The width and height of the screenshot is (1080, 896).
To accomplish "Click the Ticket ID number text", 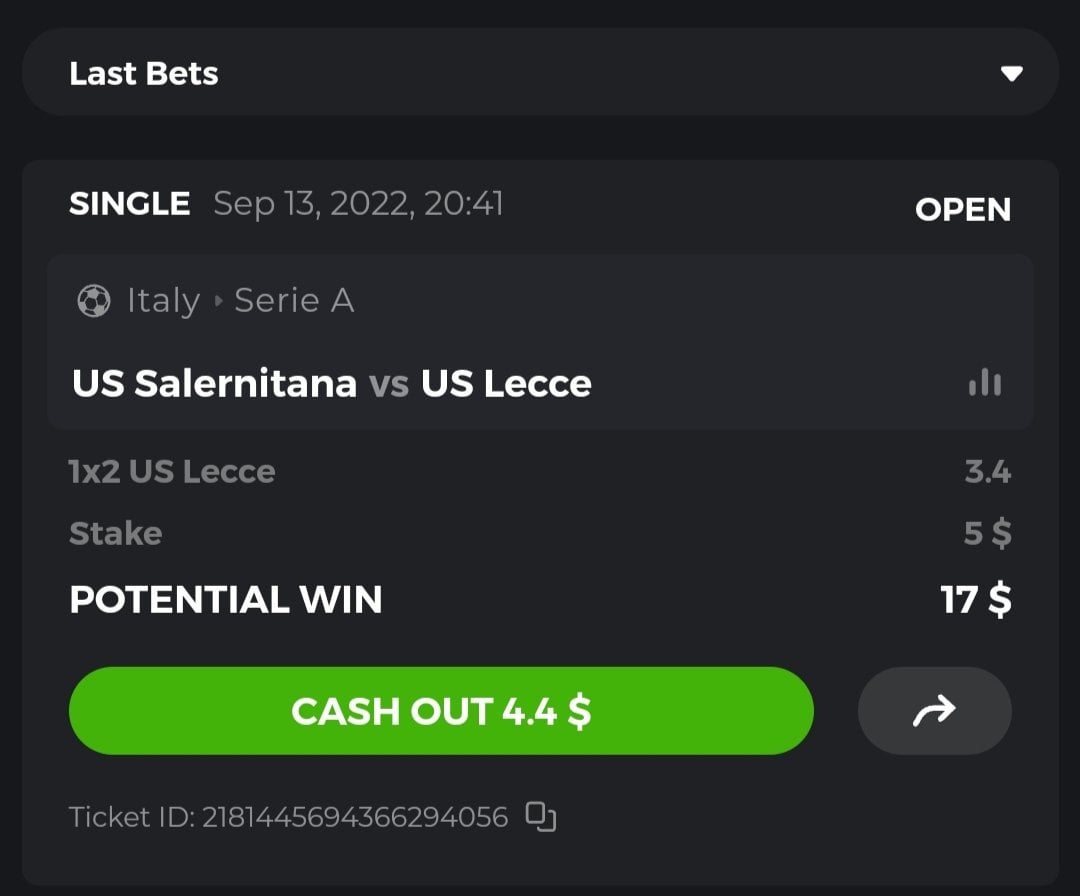I will coord(355,817).
